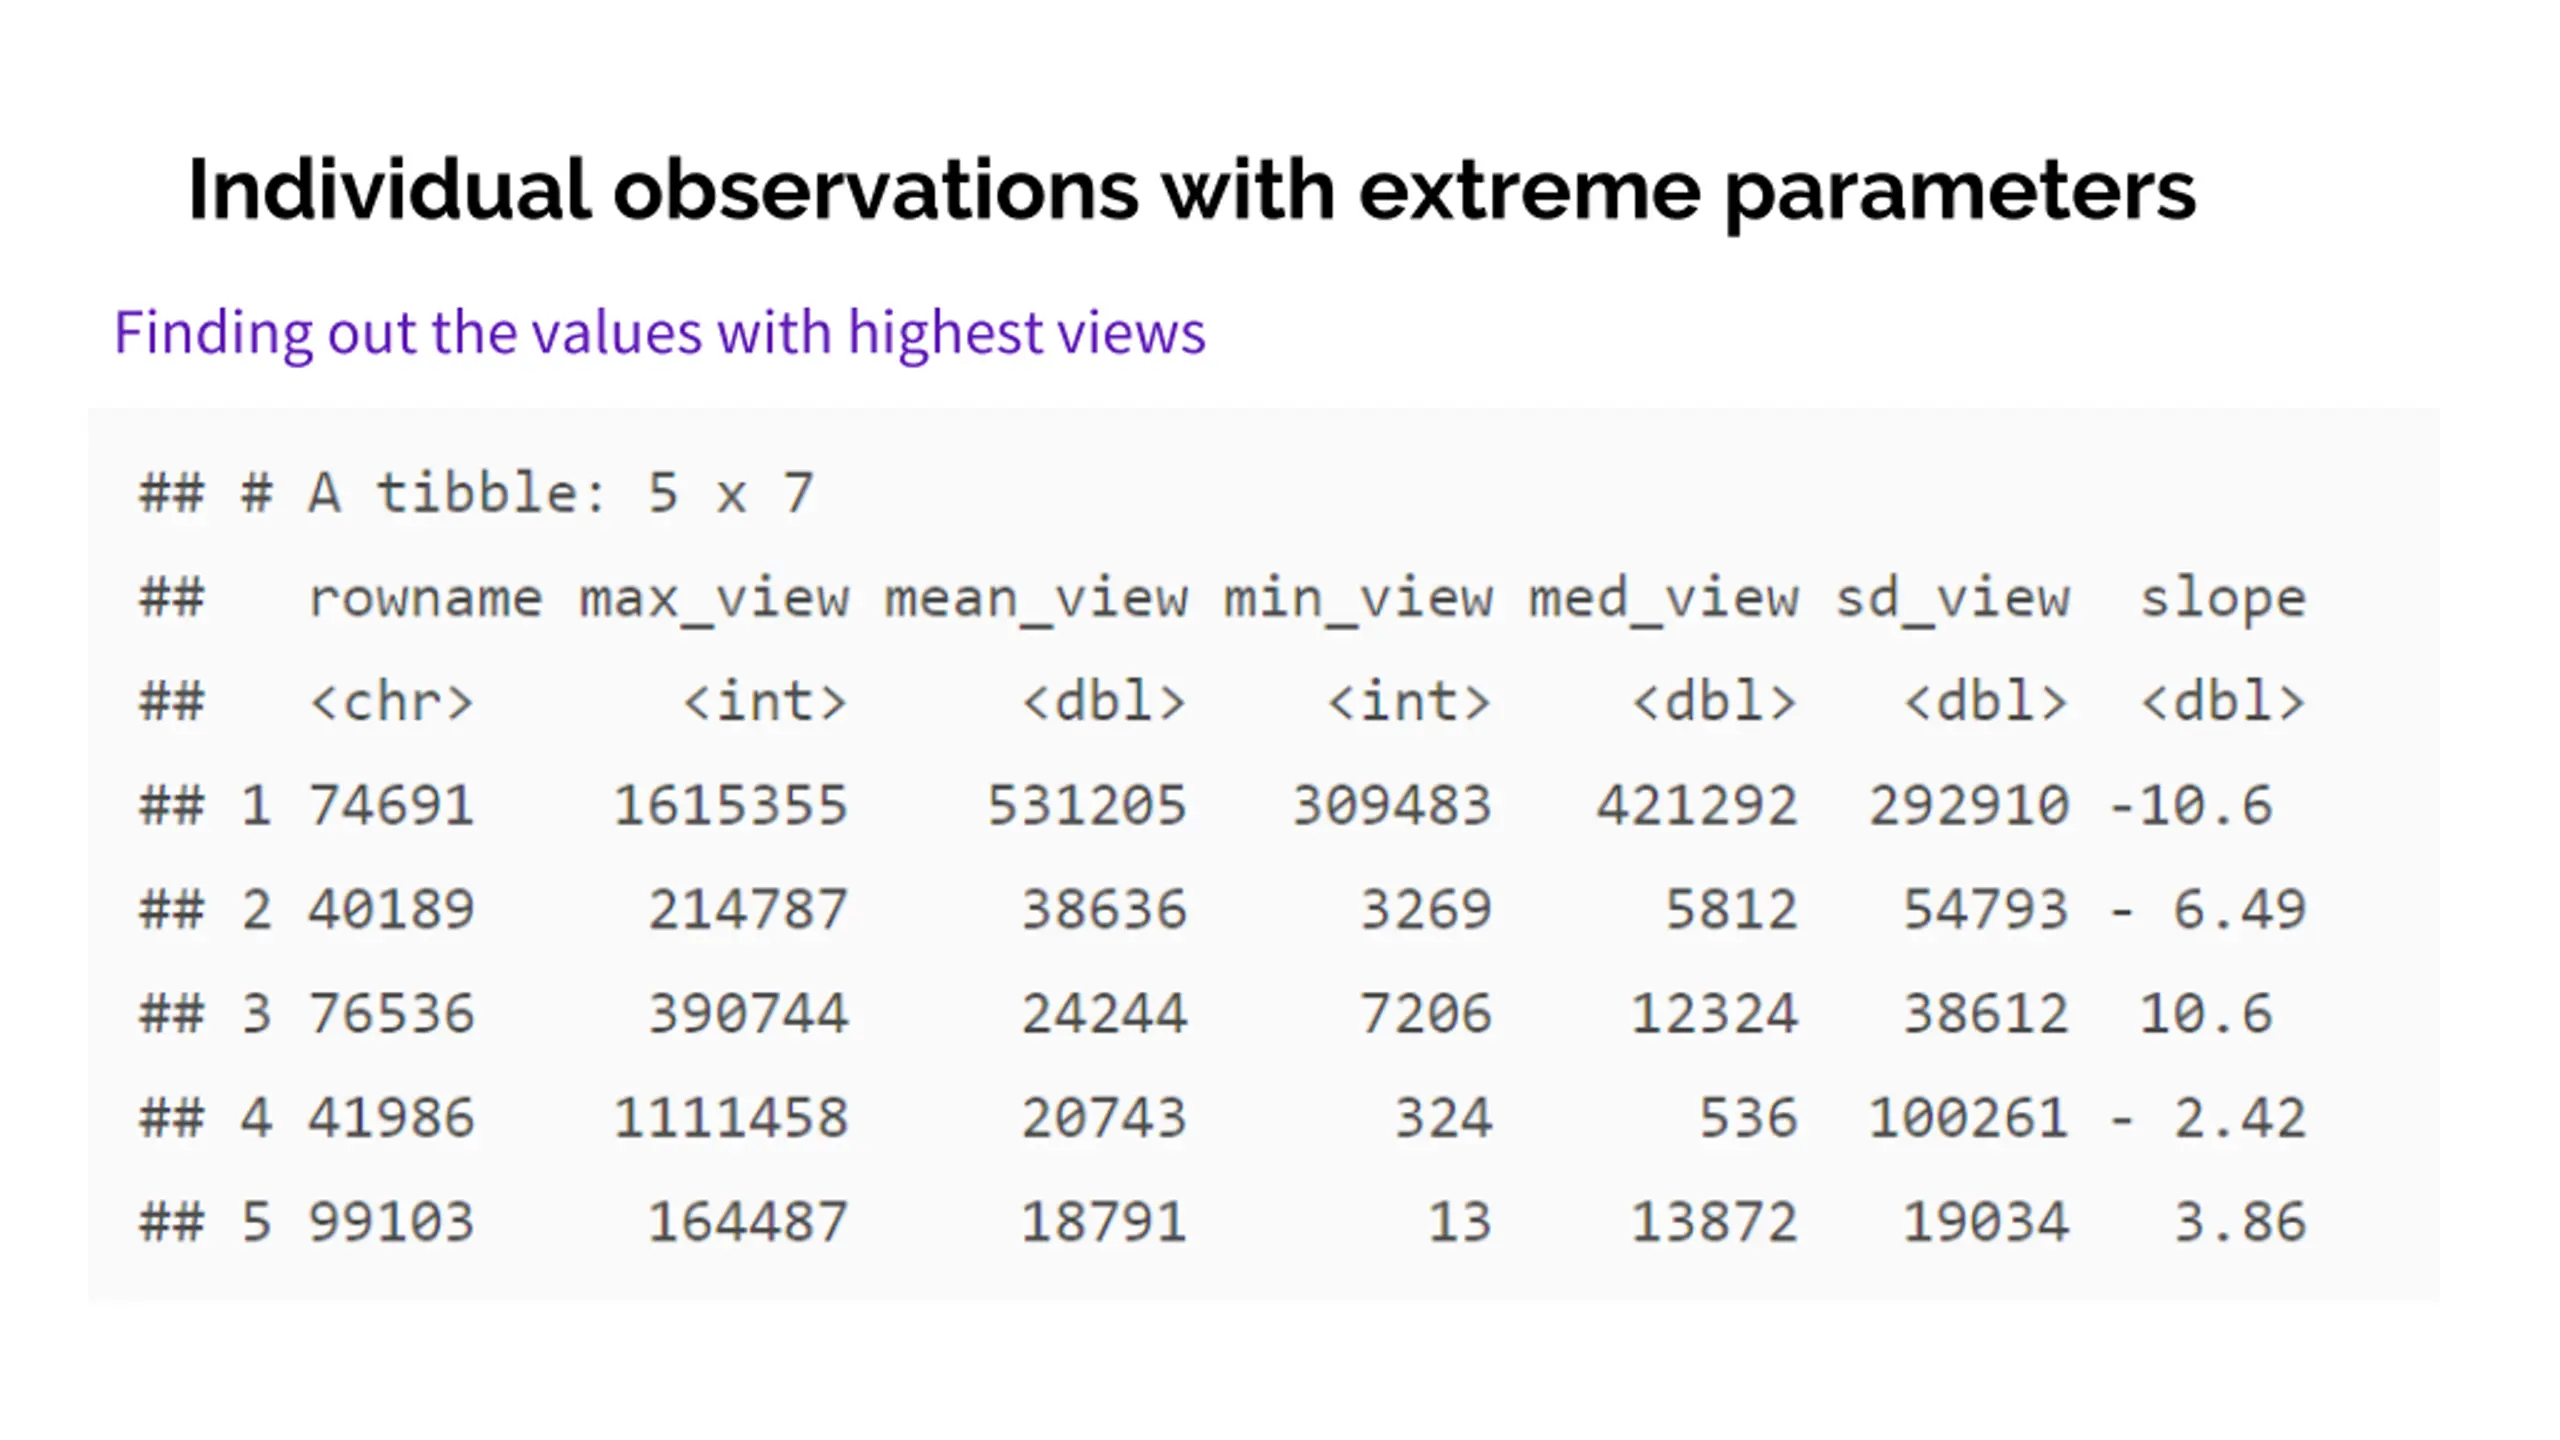The width and height of the screenshot is (2560, 1440).
Task: Click max_view value 1615355
Action: point(731,806)
